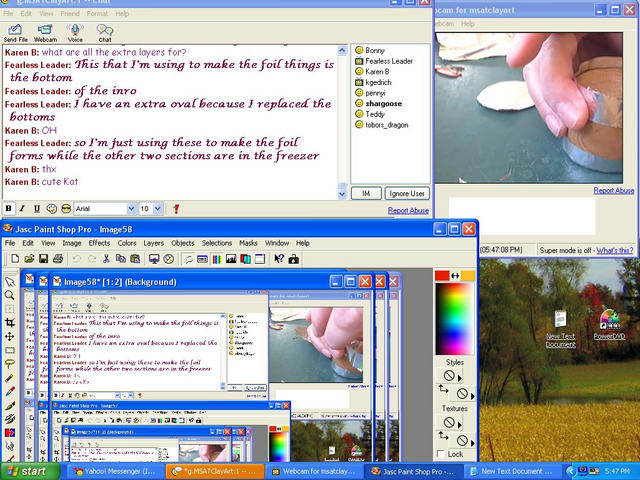Click the What's this? link
This screenshot has width=640, height=480.
point(615,250)
